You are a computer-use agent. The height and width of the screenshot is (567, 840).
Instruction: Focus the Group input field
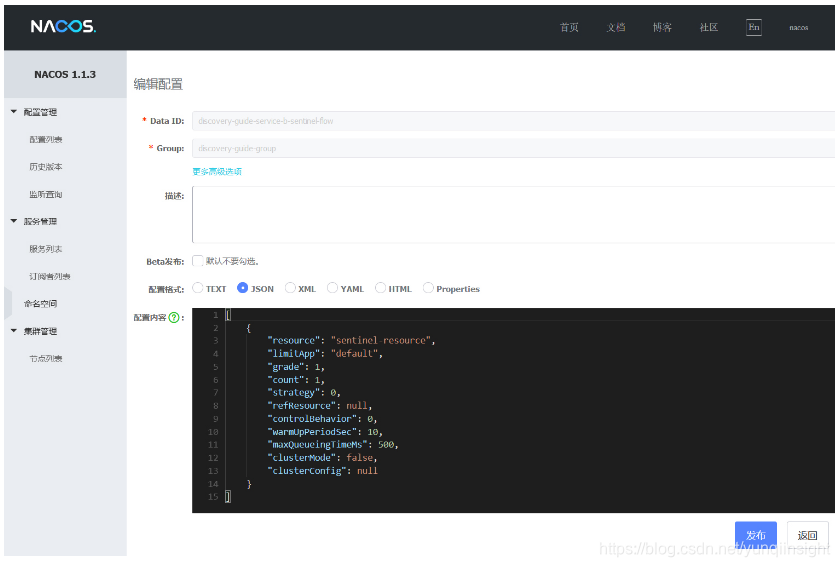[513, 148]
